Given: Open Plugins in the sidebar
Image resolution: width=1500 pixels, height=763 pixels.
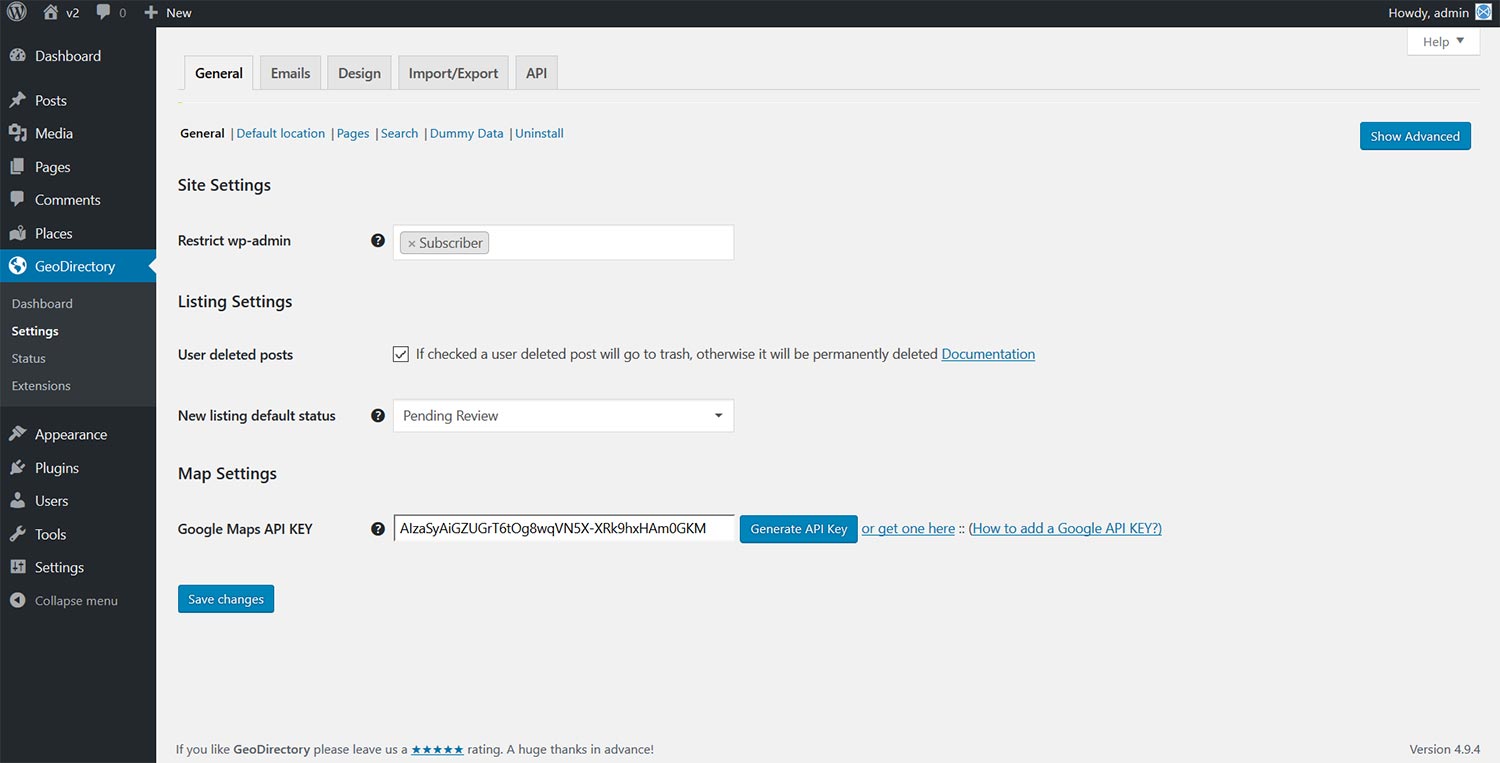Looking at the screenshot, I should pyautogui.click(x=57, y=468).
